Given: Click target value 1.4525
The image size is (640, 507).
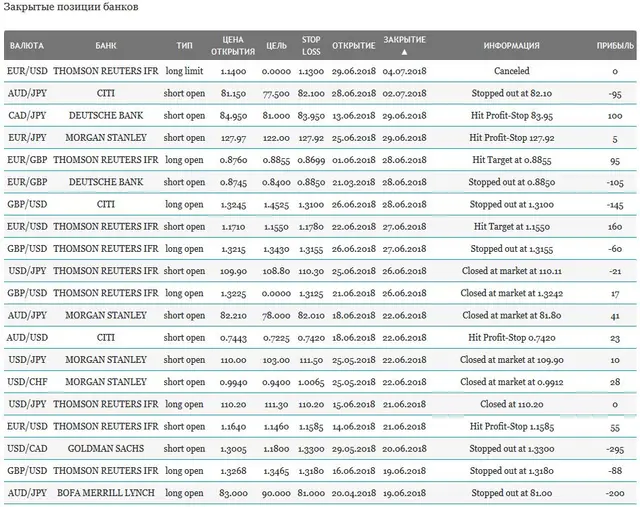Looking at the screenshot, I should 276,205.
